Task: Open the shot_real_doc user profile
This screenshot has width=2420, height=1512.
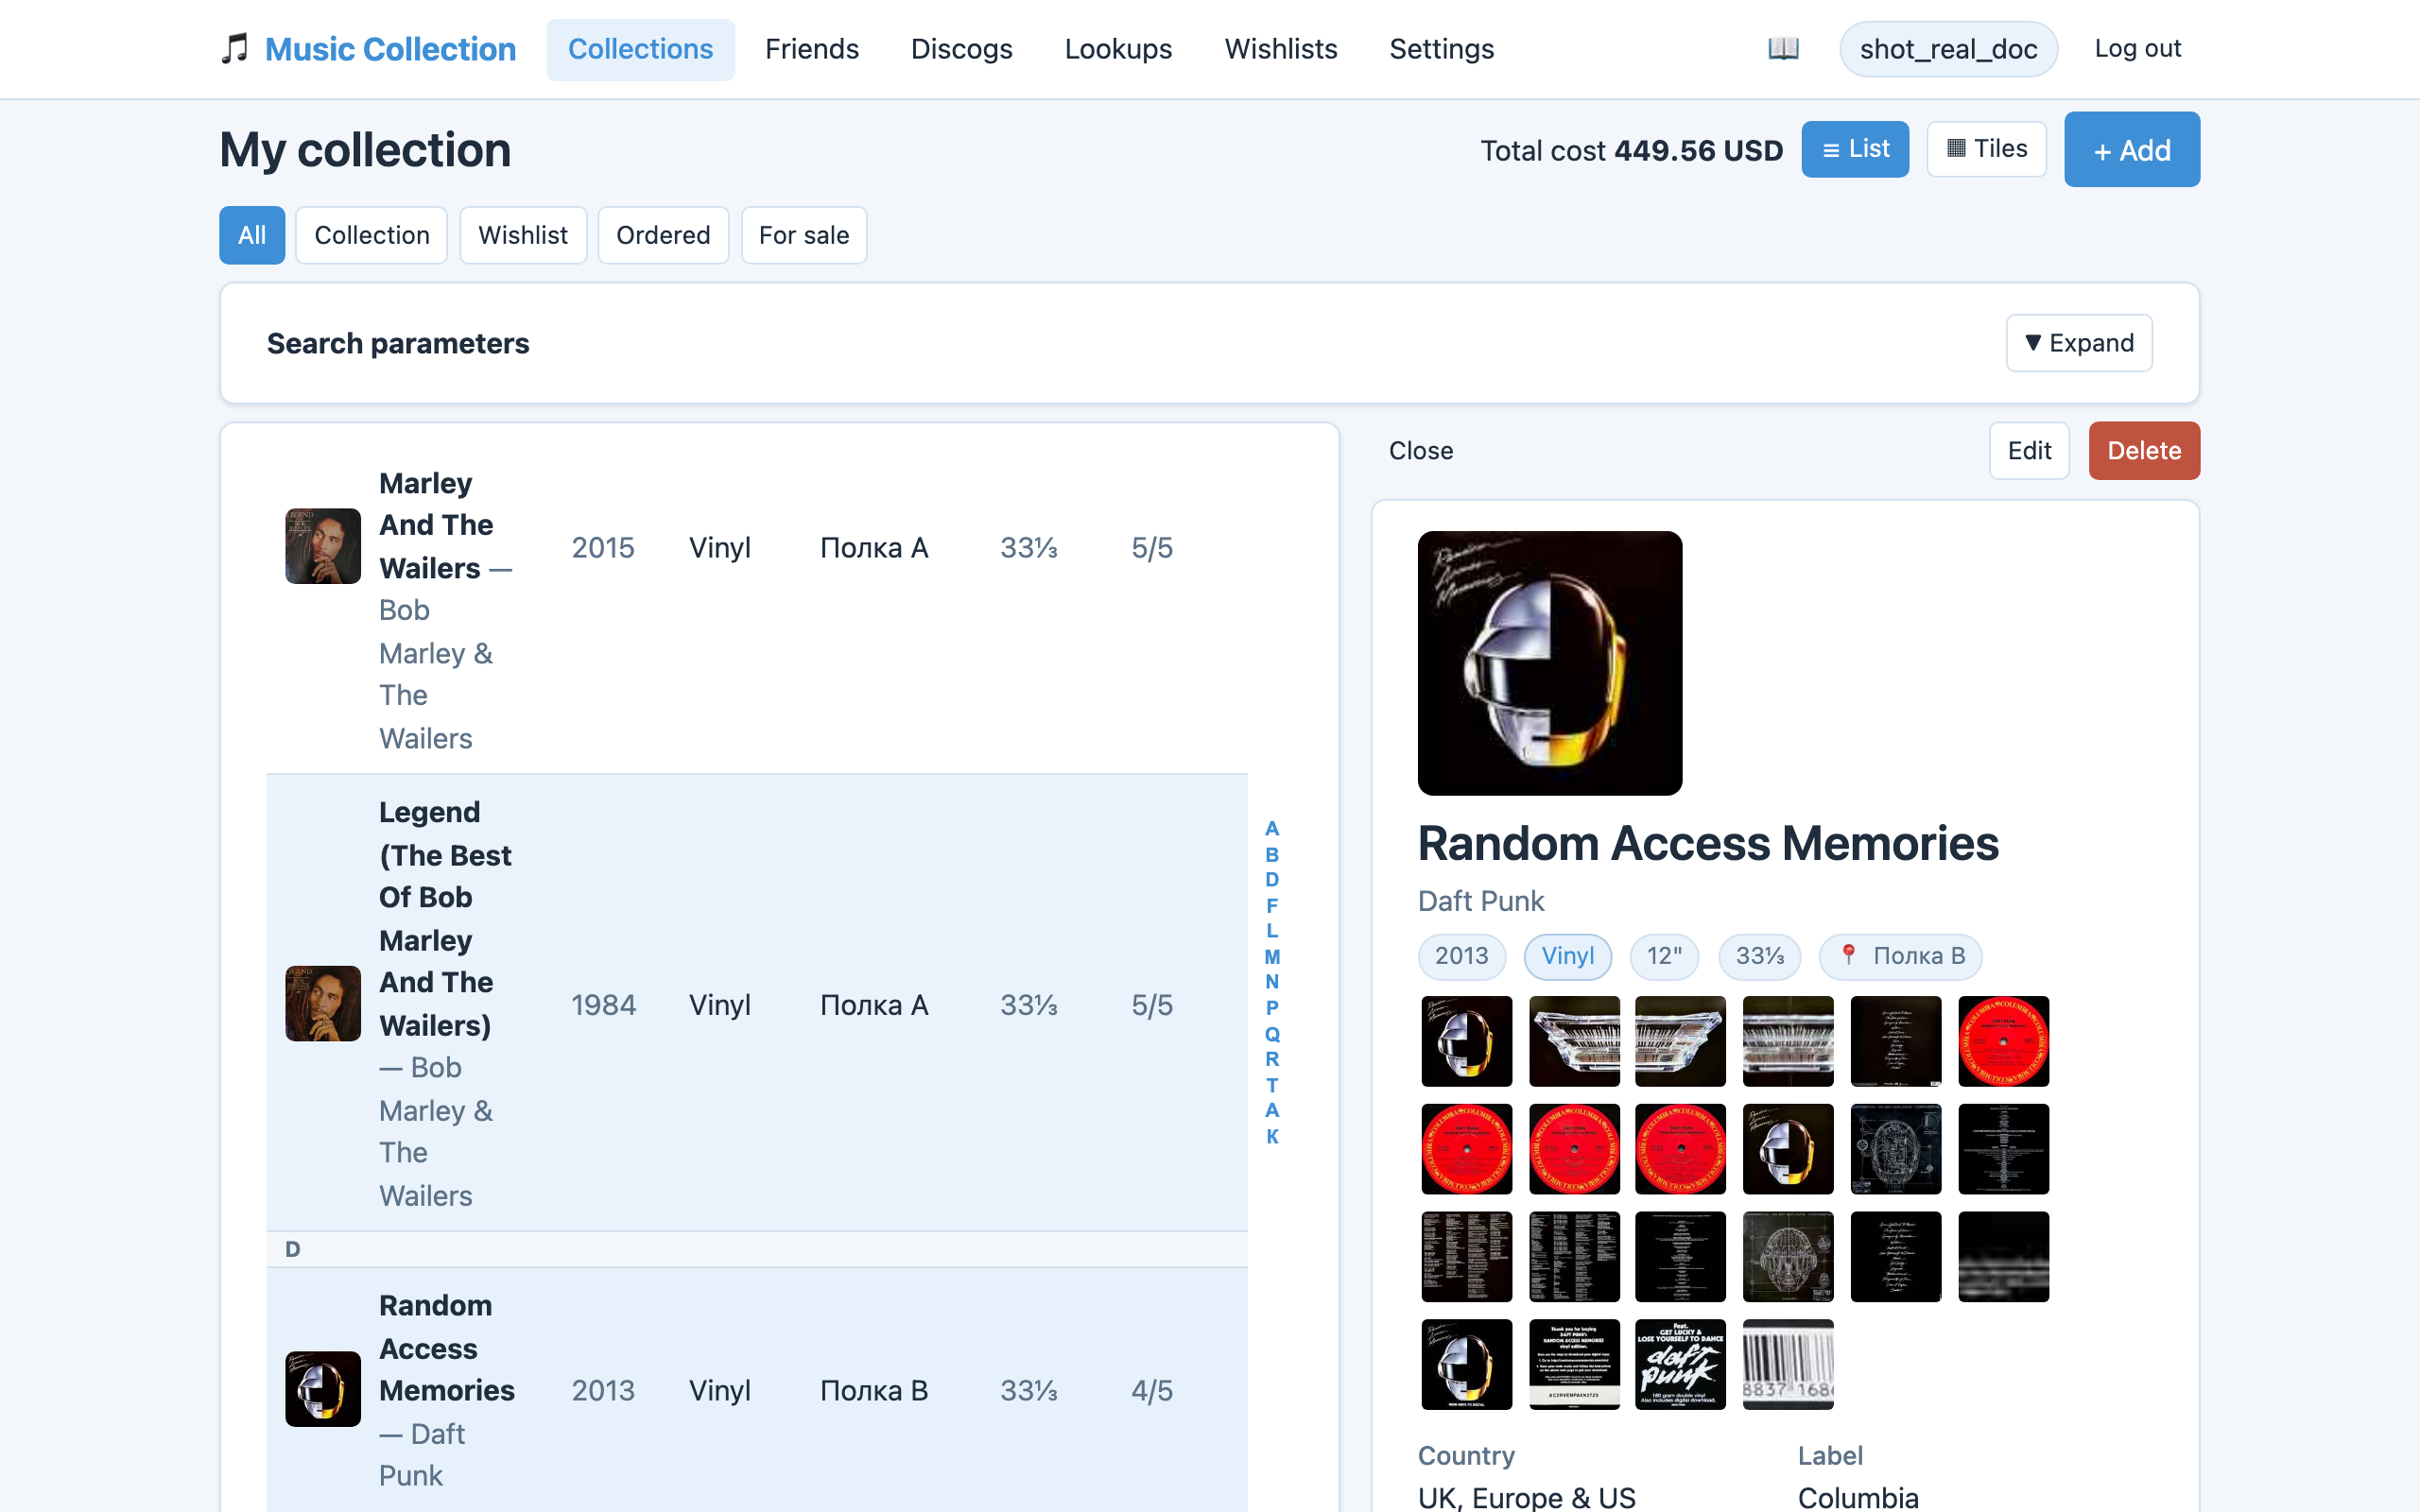Action: point(1948,49)
